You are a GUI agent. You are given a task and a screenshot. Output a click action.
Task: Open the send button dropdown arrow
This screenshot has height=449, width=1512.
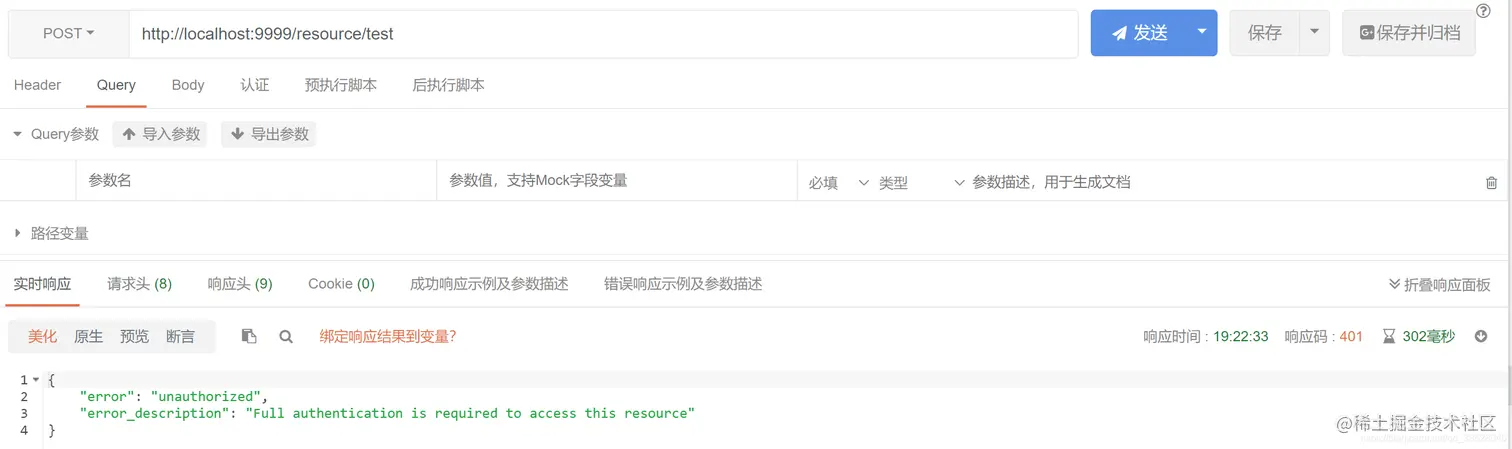tap(1202, 33)
